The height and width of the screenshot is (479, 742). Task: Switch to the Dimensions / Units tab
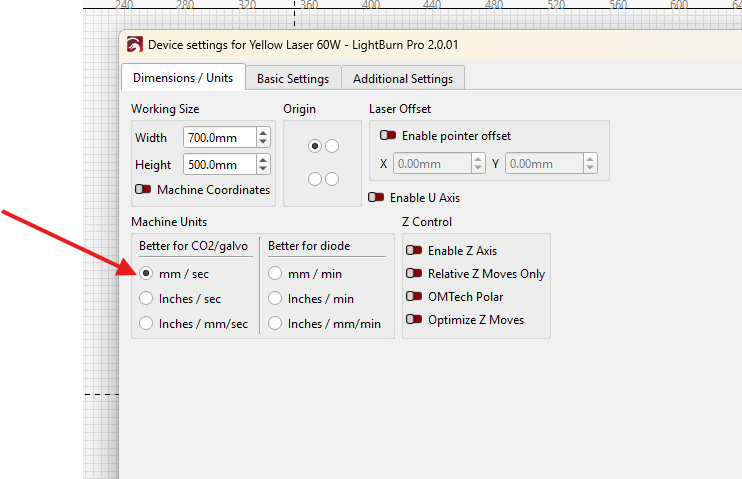tap(183, 78)
